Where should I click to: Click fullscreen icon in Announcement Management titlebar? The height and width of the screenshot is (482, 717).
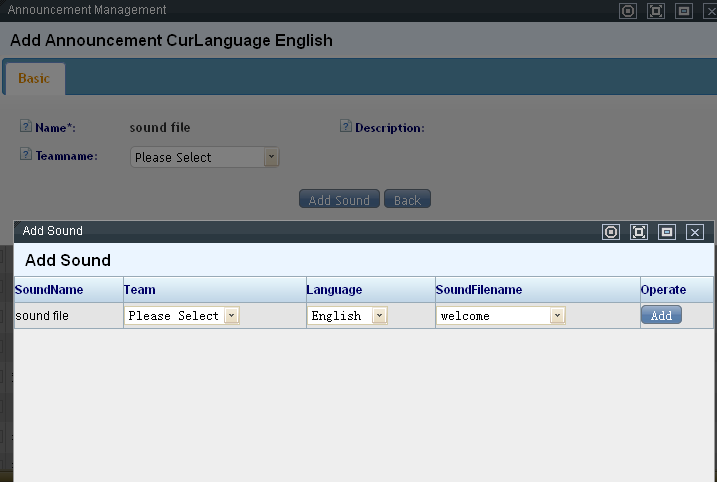656,11
